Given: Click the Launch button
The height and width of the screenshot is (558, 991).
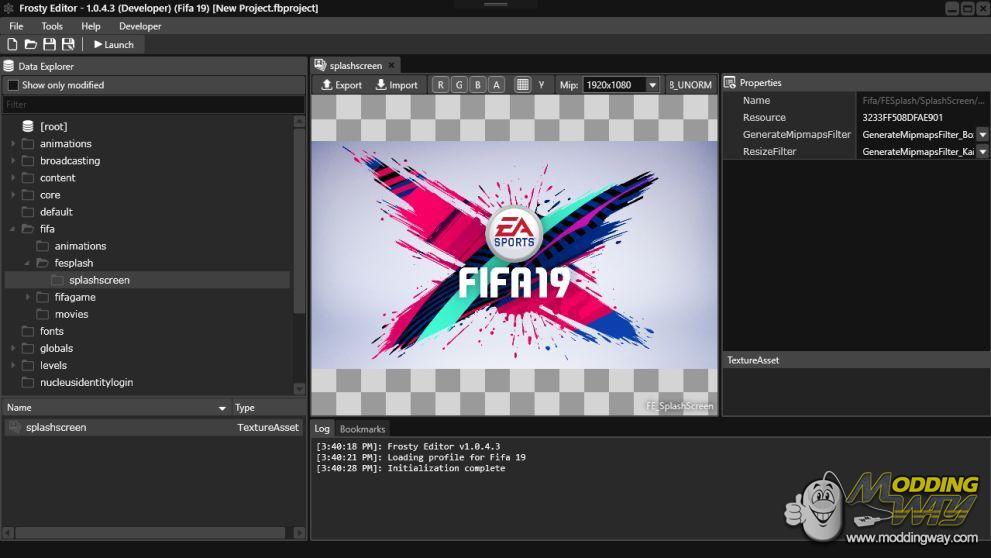Looking at the screenshot, I should (x=113, y=44).
